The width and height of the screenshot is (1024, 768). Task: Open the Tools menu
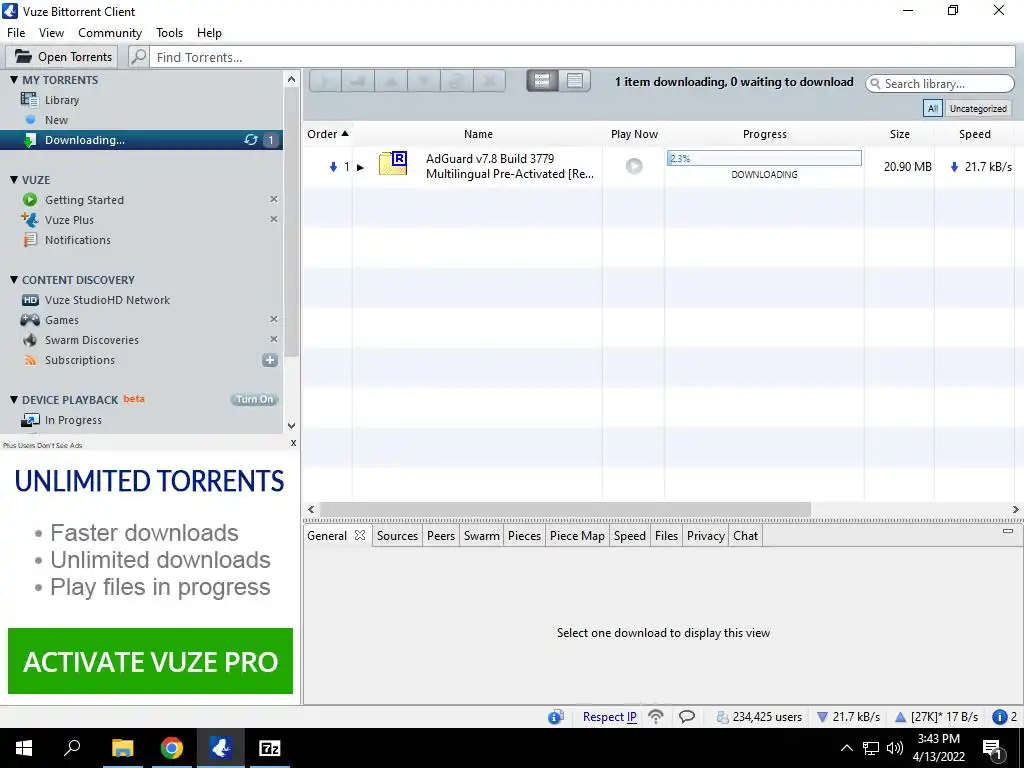pos(169,33)
